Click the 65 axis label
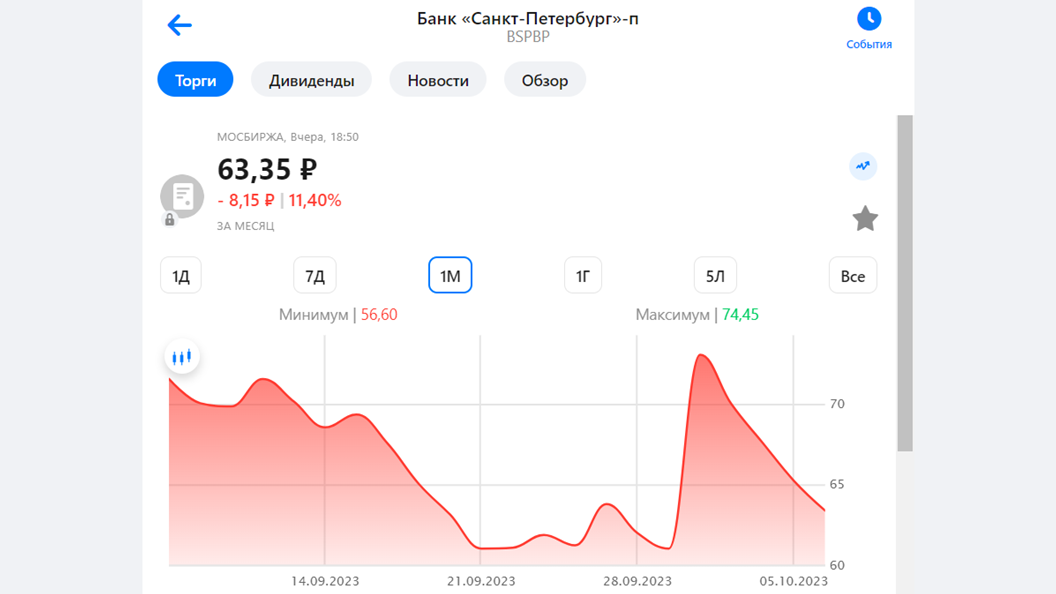Image resolution: width=1056 pixels, height=594 pixels. (x=837, y=485)
